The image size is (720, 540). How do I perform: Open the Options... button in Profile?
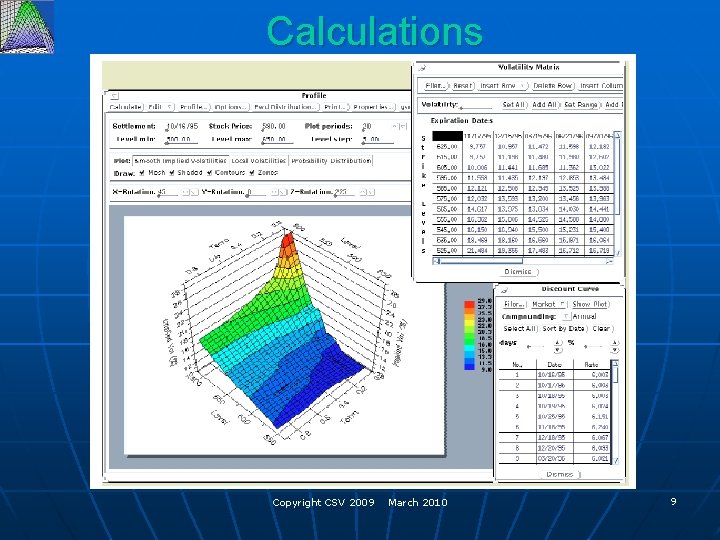(x=231, y=107)
